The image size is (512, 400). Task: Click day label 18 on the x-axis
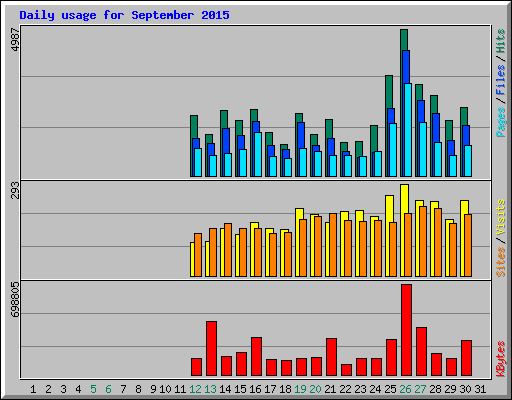click(286, 389)
